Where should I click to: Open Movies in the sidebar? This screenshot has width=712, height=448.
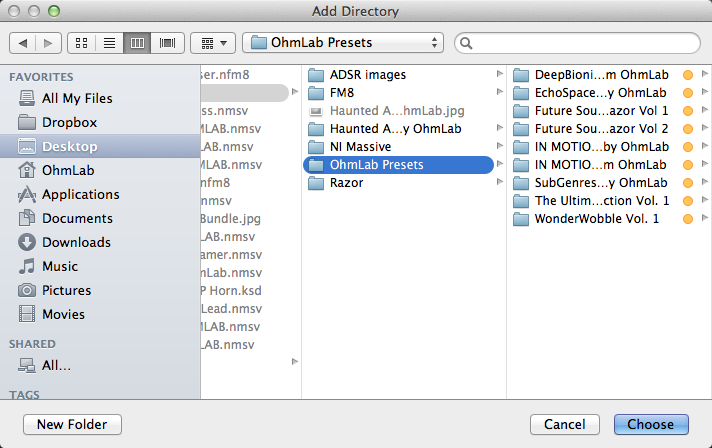click(x=100, y=314)
